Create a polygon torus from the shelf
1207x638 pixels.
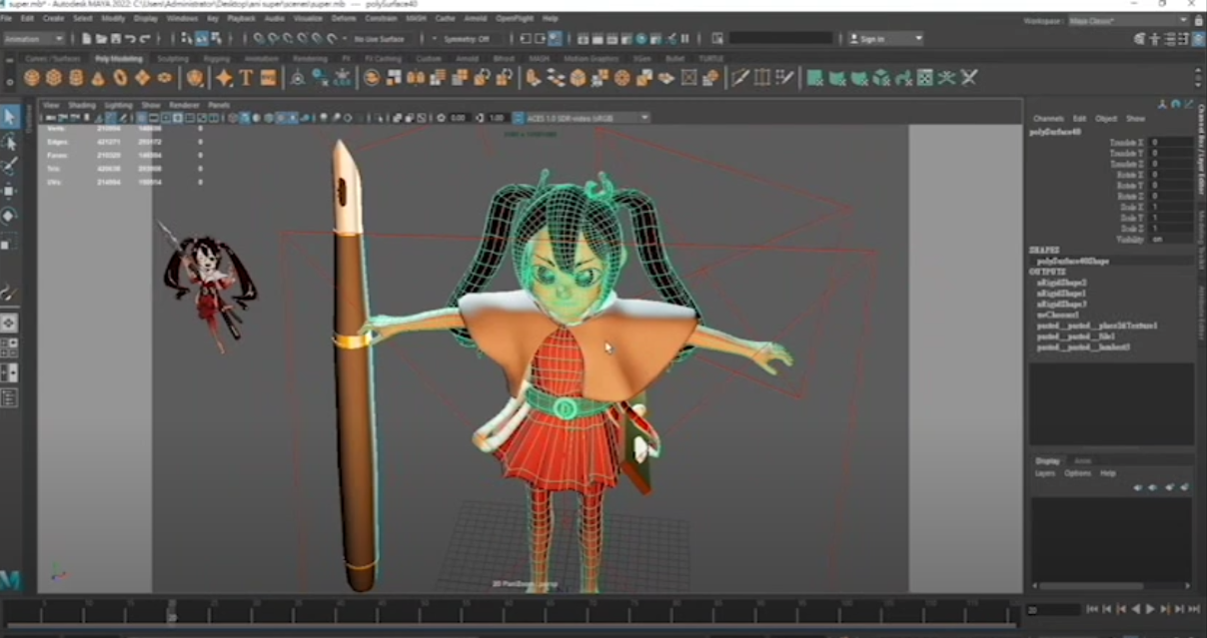coord(120,78)
